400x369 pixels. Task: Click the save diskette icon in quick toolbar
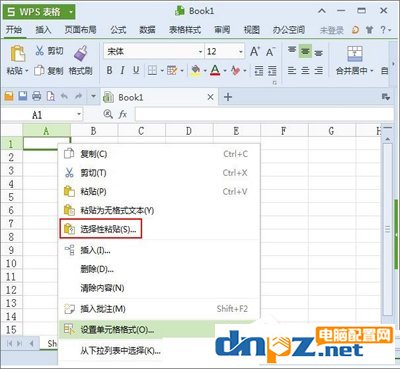[23, 96]
